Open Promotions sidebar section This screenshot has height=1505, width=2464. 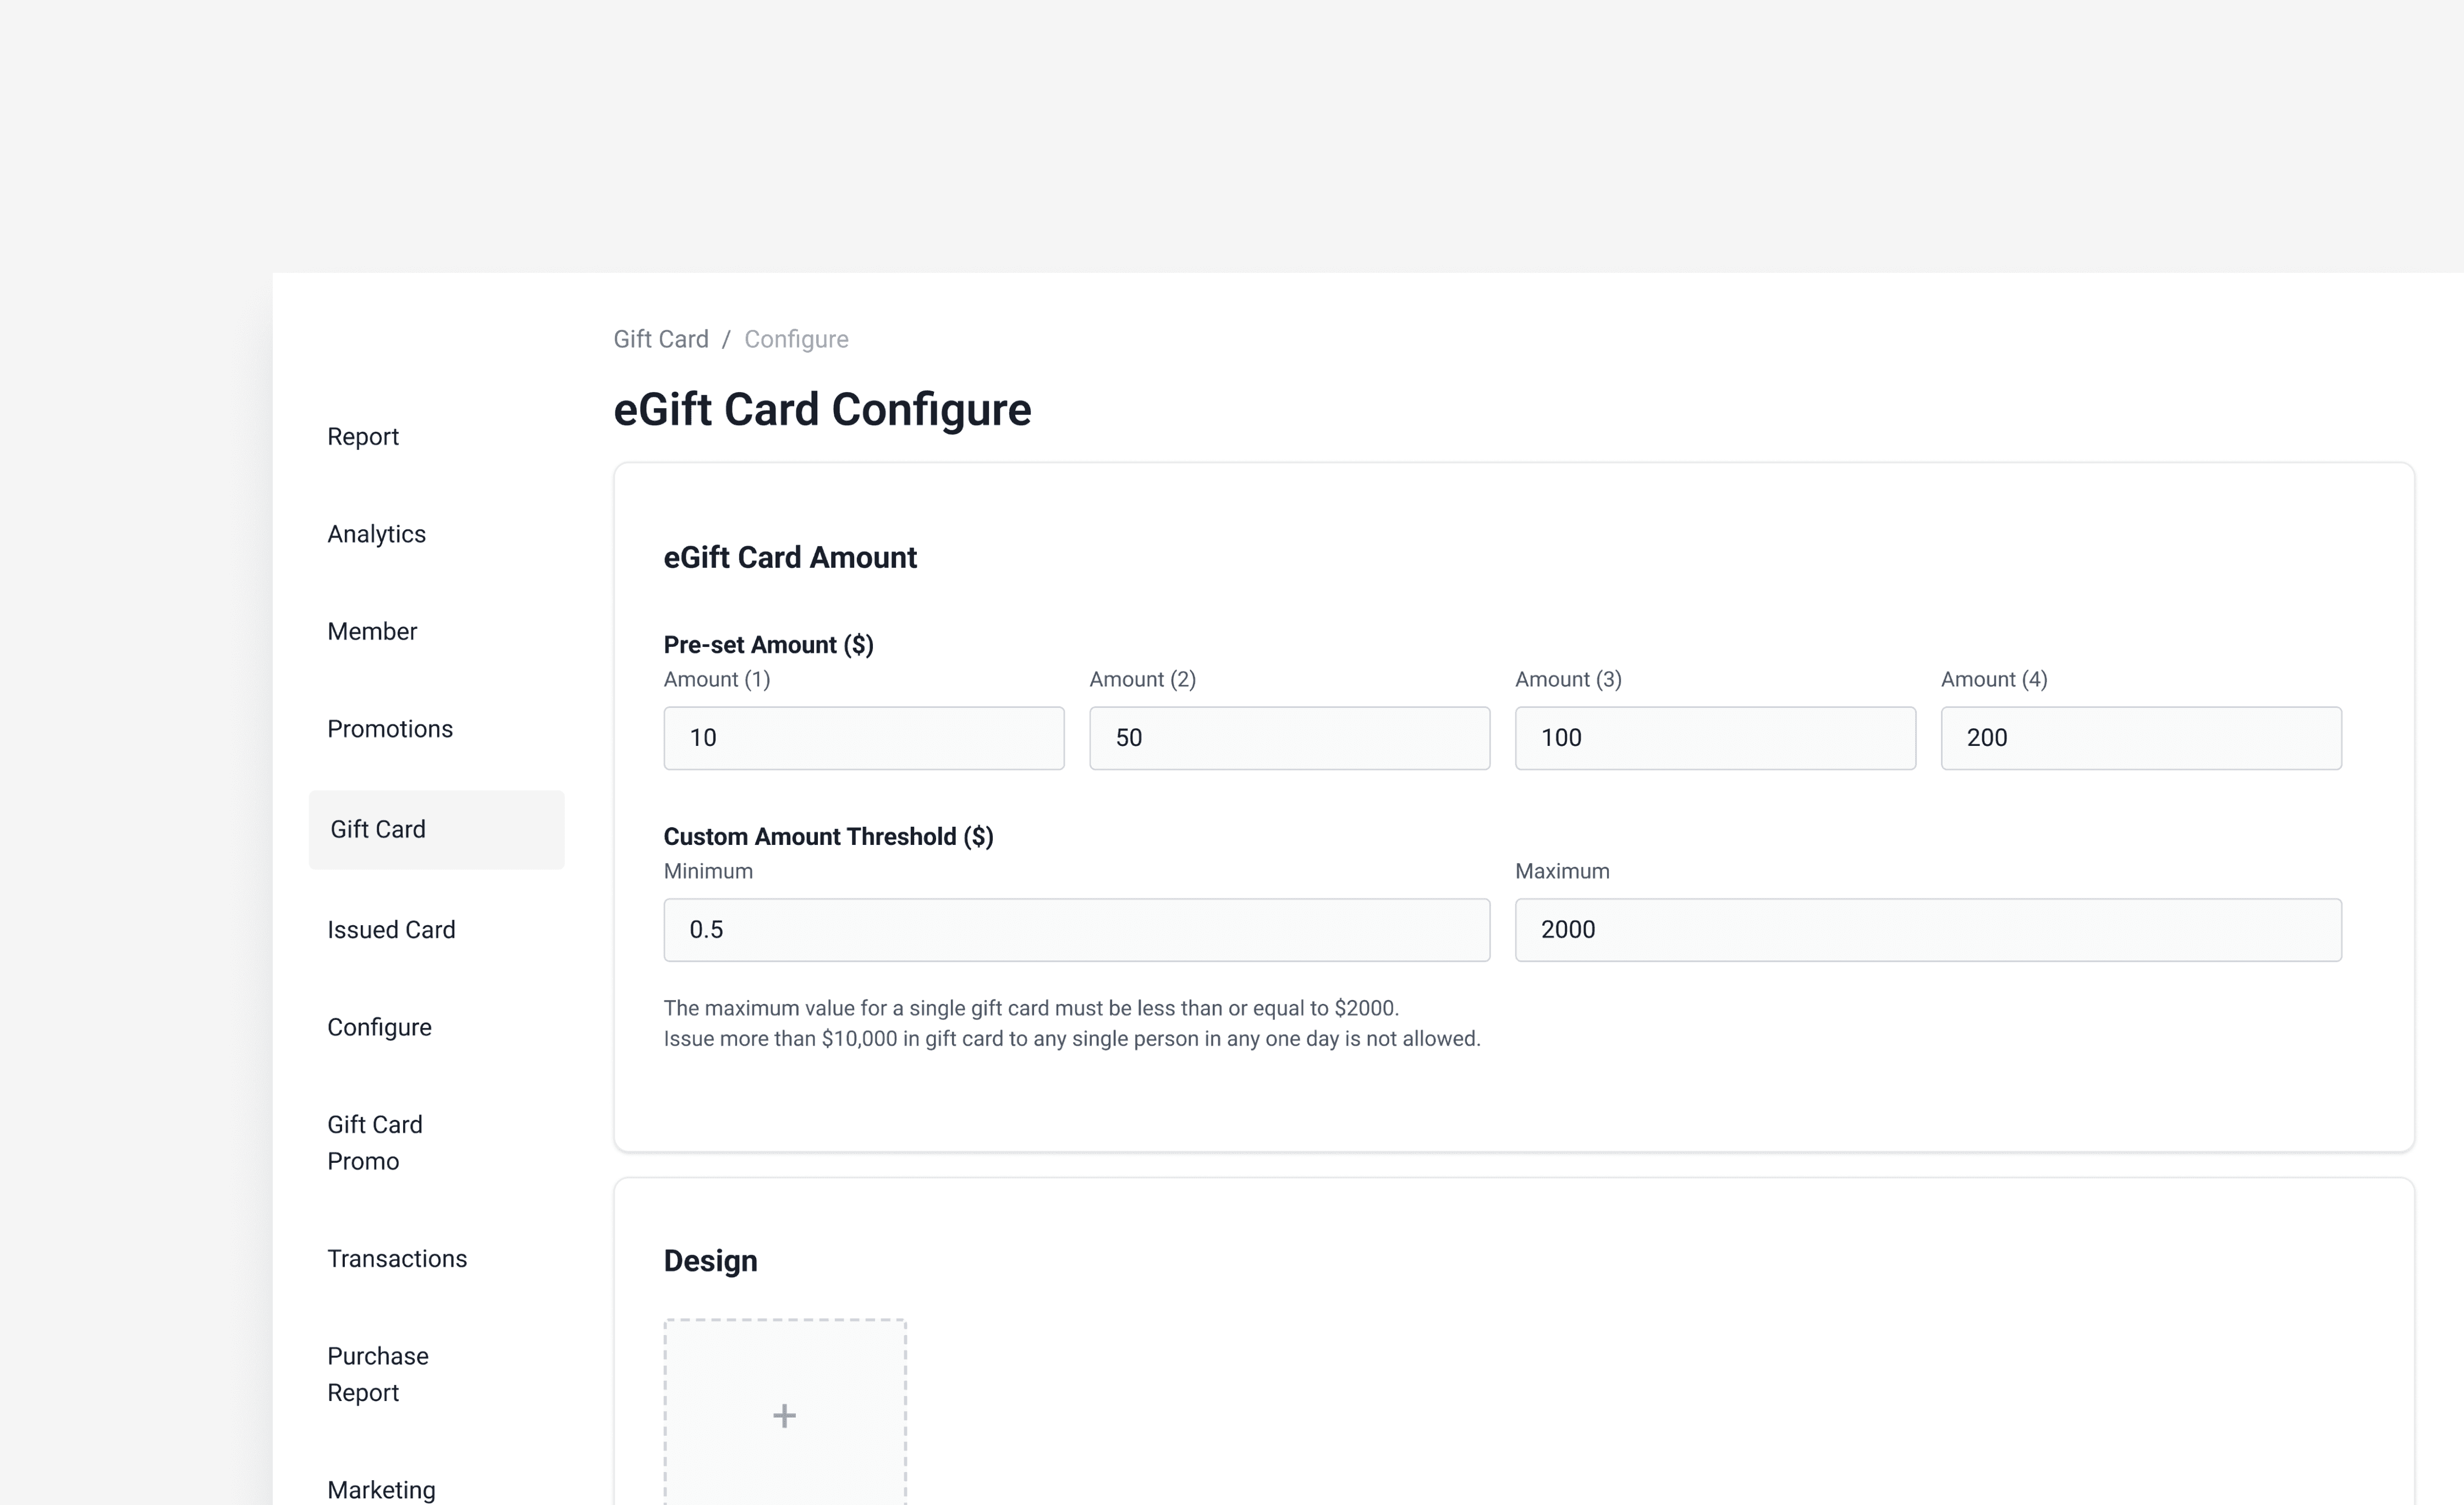[390, 729]
